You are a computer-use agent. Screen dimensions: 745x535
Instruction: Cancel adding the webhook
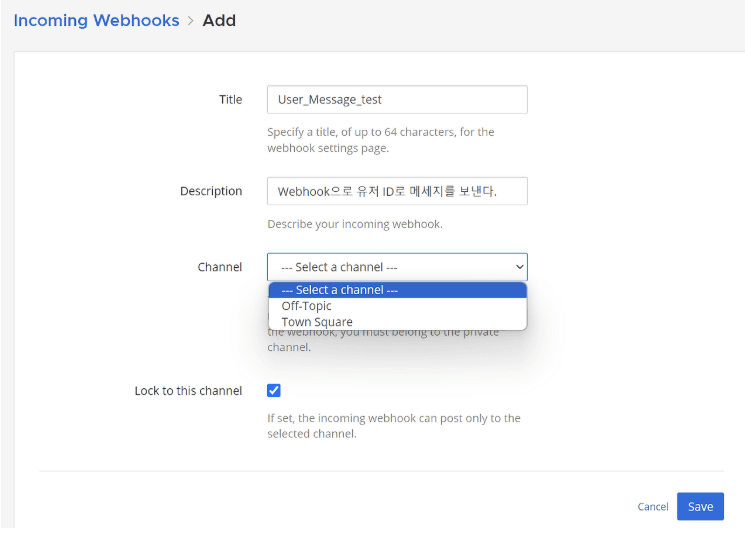click(653, 507)
